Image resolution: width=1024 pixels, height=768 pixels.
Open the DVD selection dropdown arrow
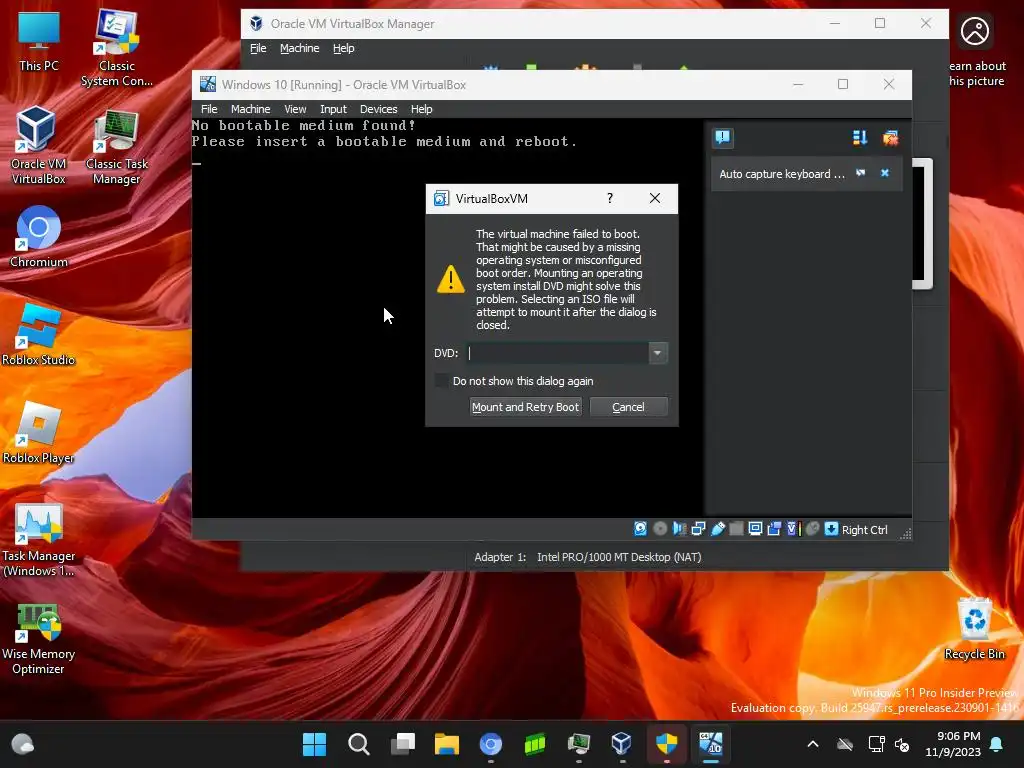click(x=657, y=353)
